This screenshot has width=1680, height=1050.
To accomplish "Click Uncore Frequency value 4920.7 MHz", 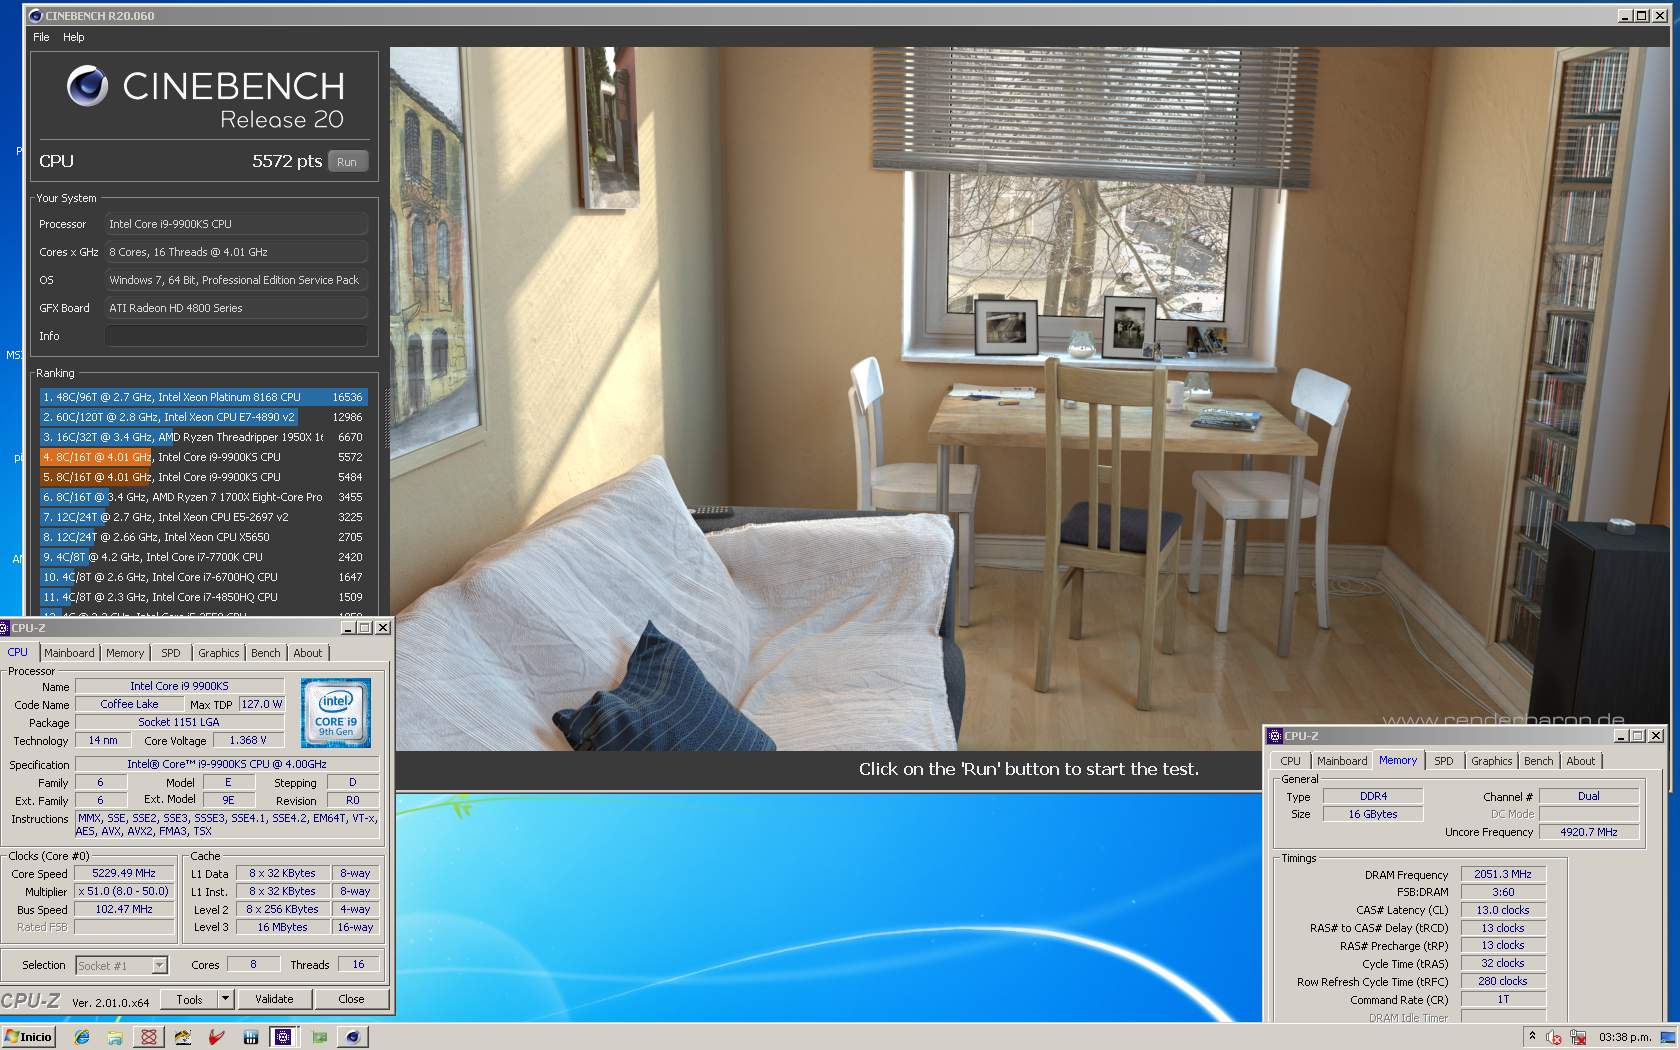I will [x=1589, y=832].
